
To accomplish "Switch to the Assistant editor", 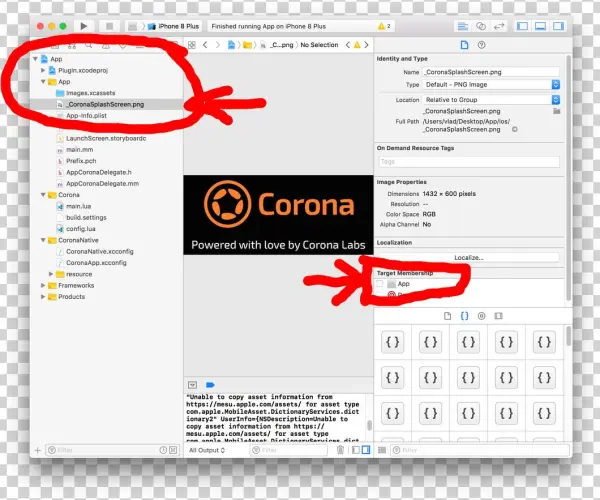I will tap(481, 26).
